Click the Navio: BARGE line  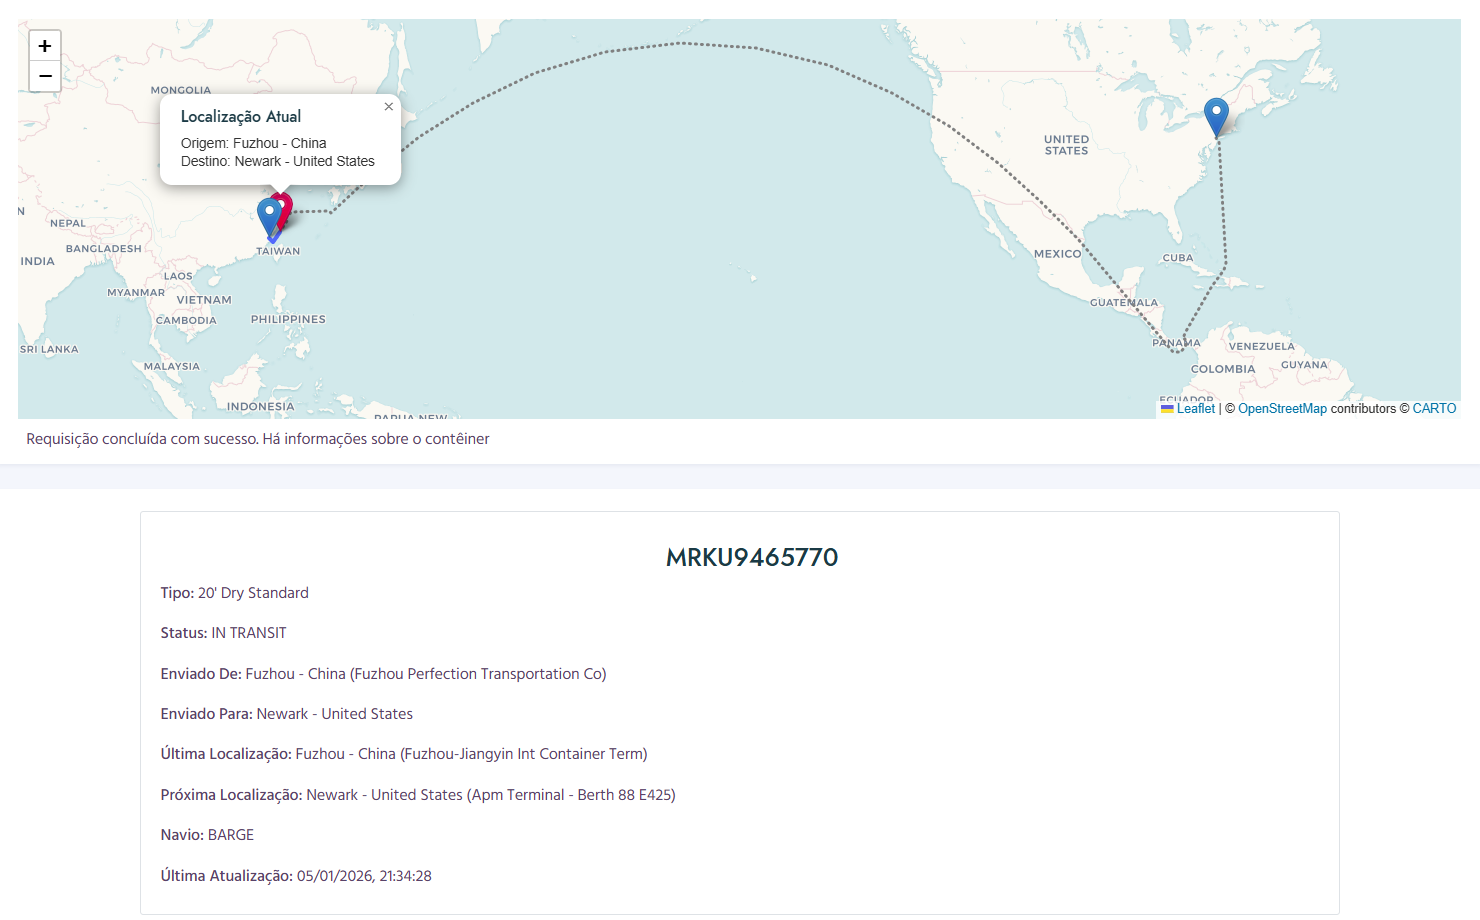coord(207,835)
